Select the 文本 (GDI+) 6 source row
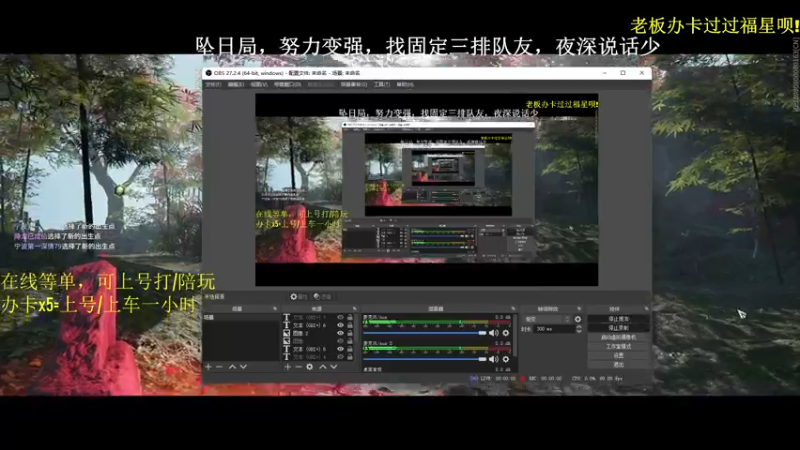 [318, 325]
